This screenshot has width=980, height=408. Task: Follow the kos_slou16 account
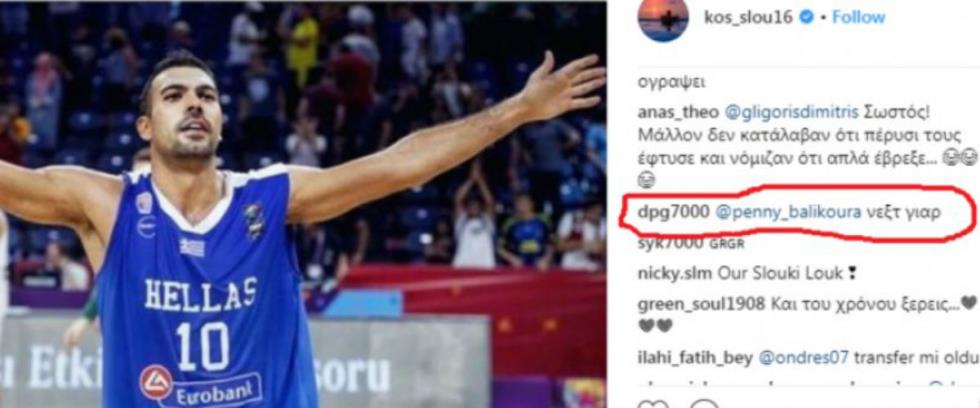[x=858, y=17]
